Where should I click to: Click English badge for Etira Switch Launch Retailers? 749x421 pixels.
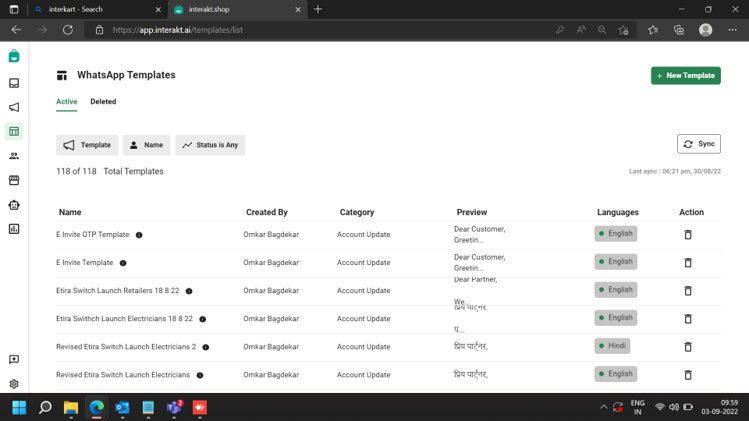[615, 290]
